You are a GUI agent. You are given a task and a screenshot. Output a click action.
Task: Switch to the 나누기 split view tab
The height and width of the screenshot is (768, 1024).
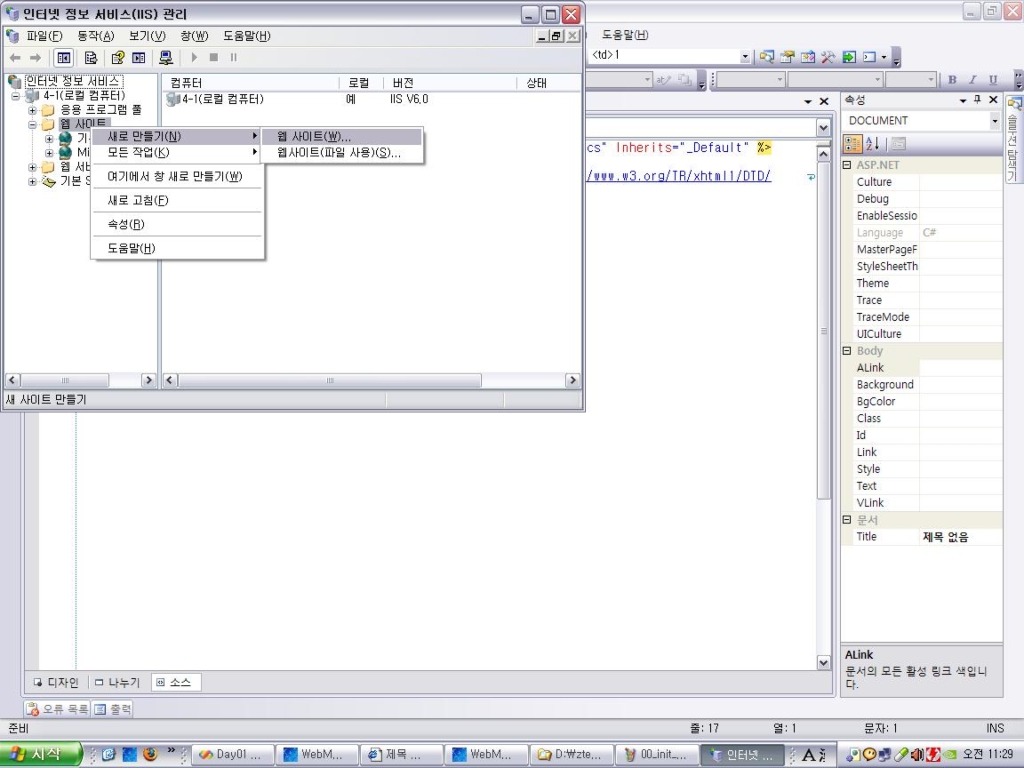tap(118, 682)
